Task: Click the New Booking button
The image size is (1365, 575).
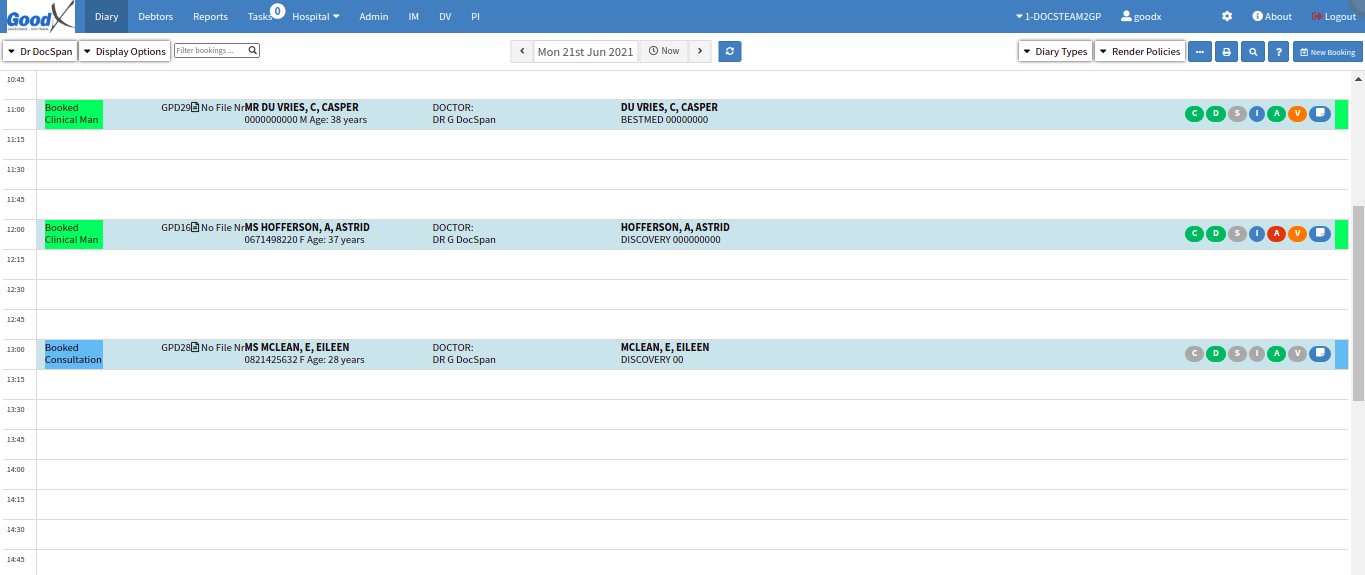Action: click(x=1327, y=52)
